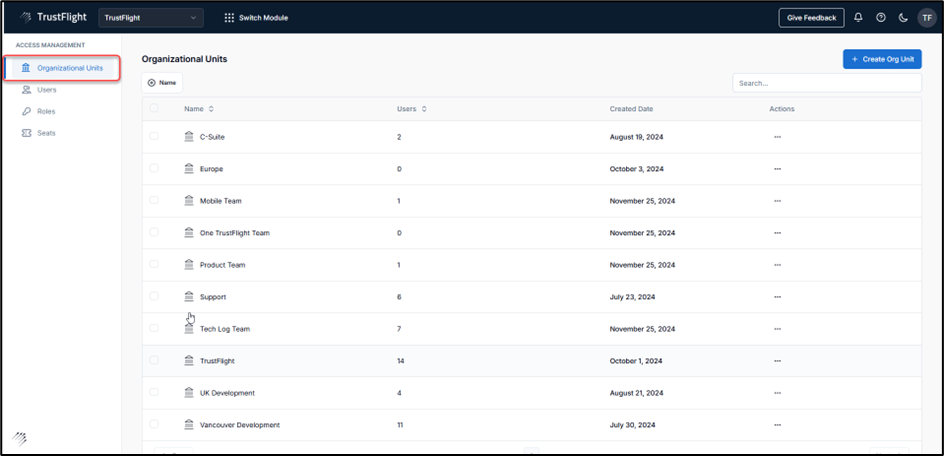Open actions ellipsis for Product Team
The width and height of the screenshot is (944, 456).
coord(777,264)
